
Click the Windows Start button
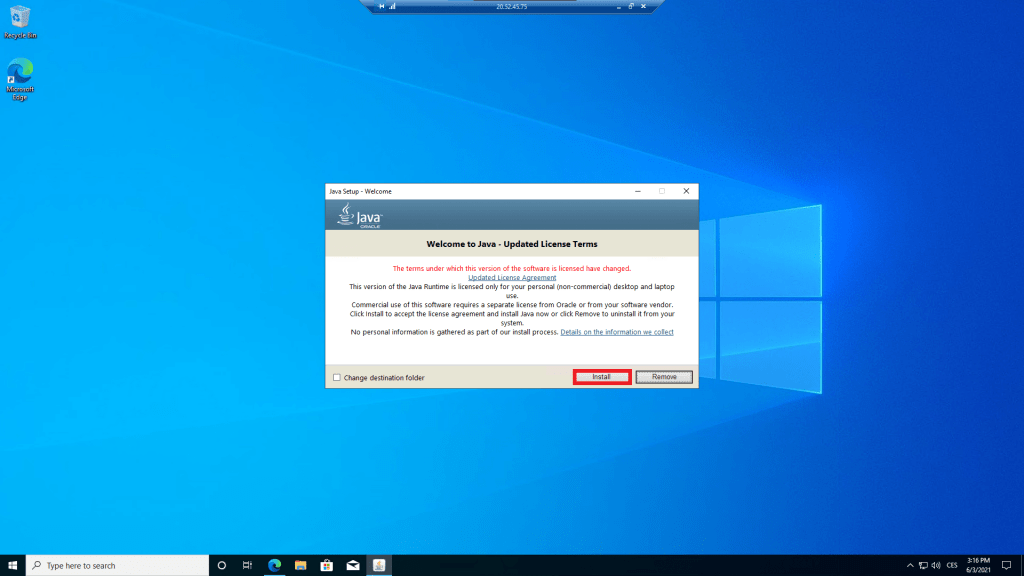[x=13, y=565]
